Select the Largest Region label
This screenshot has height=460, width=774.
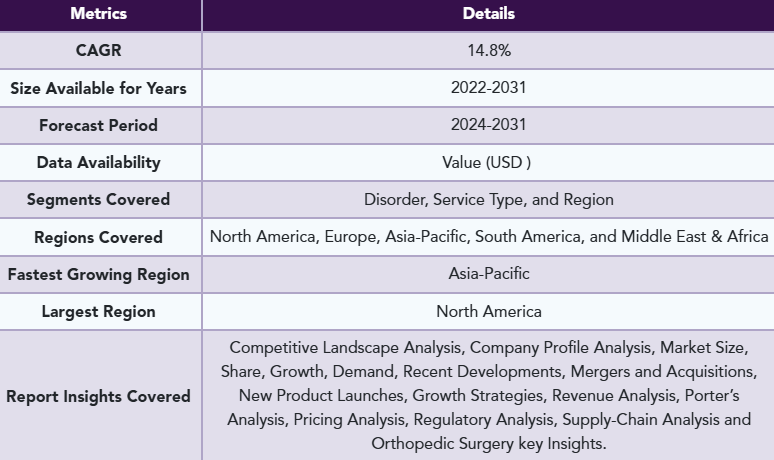[98, 311]
